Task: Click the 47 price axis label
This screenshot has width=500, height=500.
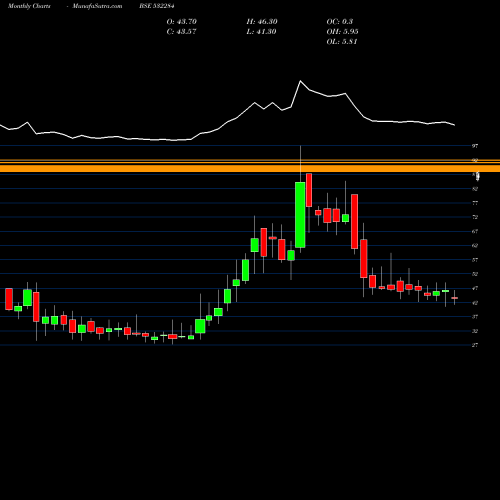Action: (475, 288)
